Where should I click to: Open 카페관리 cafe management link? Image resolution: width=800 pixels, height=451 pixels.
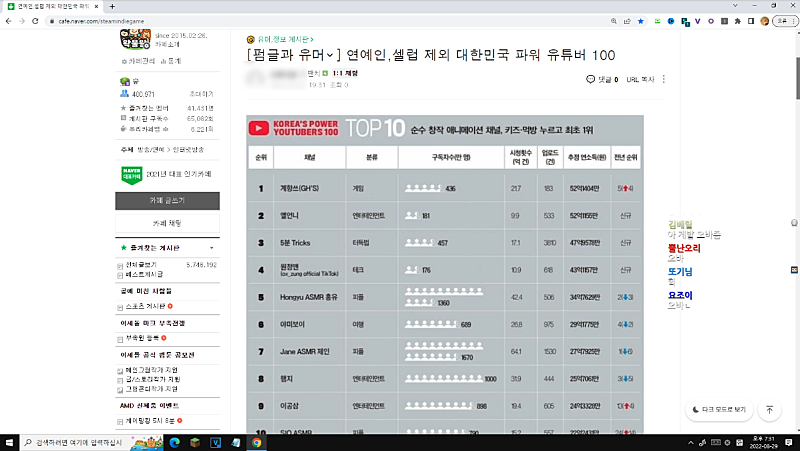click(138, 61)
